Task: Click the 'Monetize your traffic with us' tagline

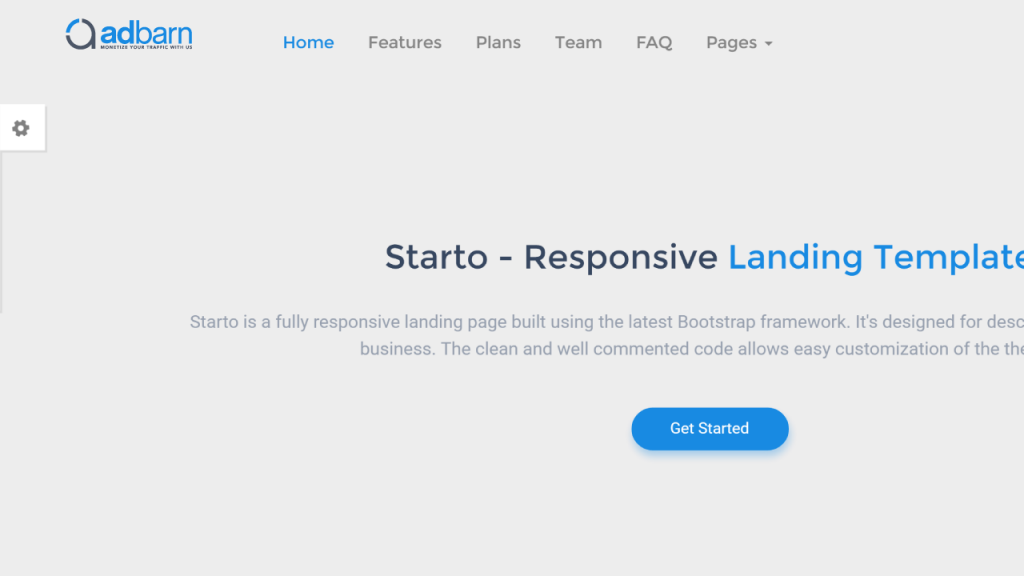Action: coord(146,47)
